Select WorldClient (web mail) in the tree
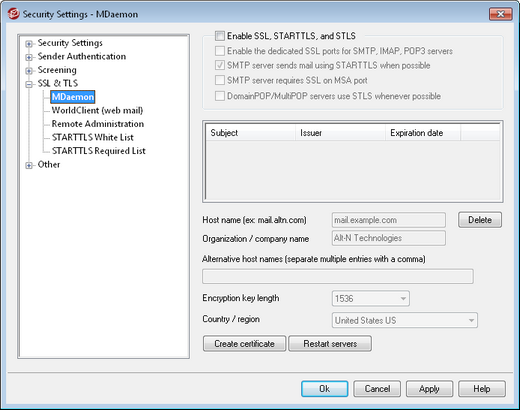 click(97, 110)
